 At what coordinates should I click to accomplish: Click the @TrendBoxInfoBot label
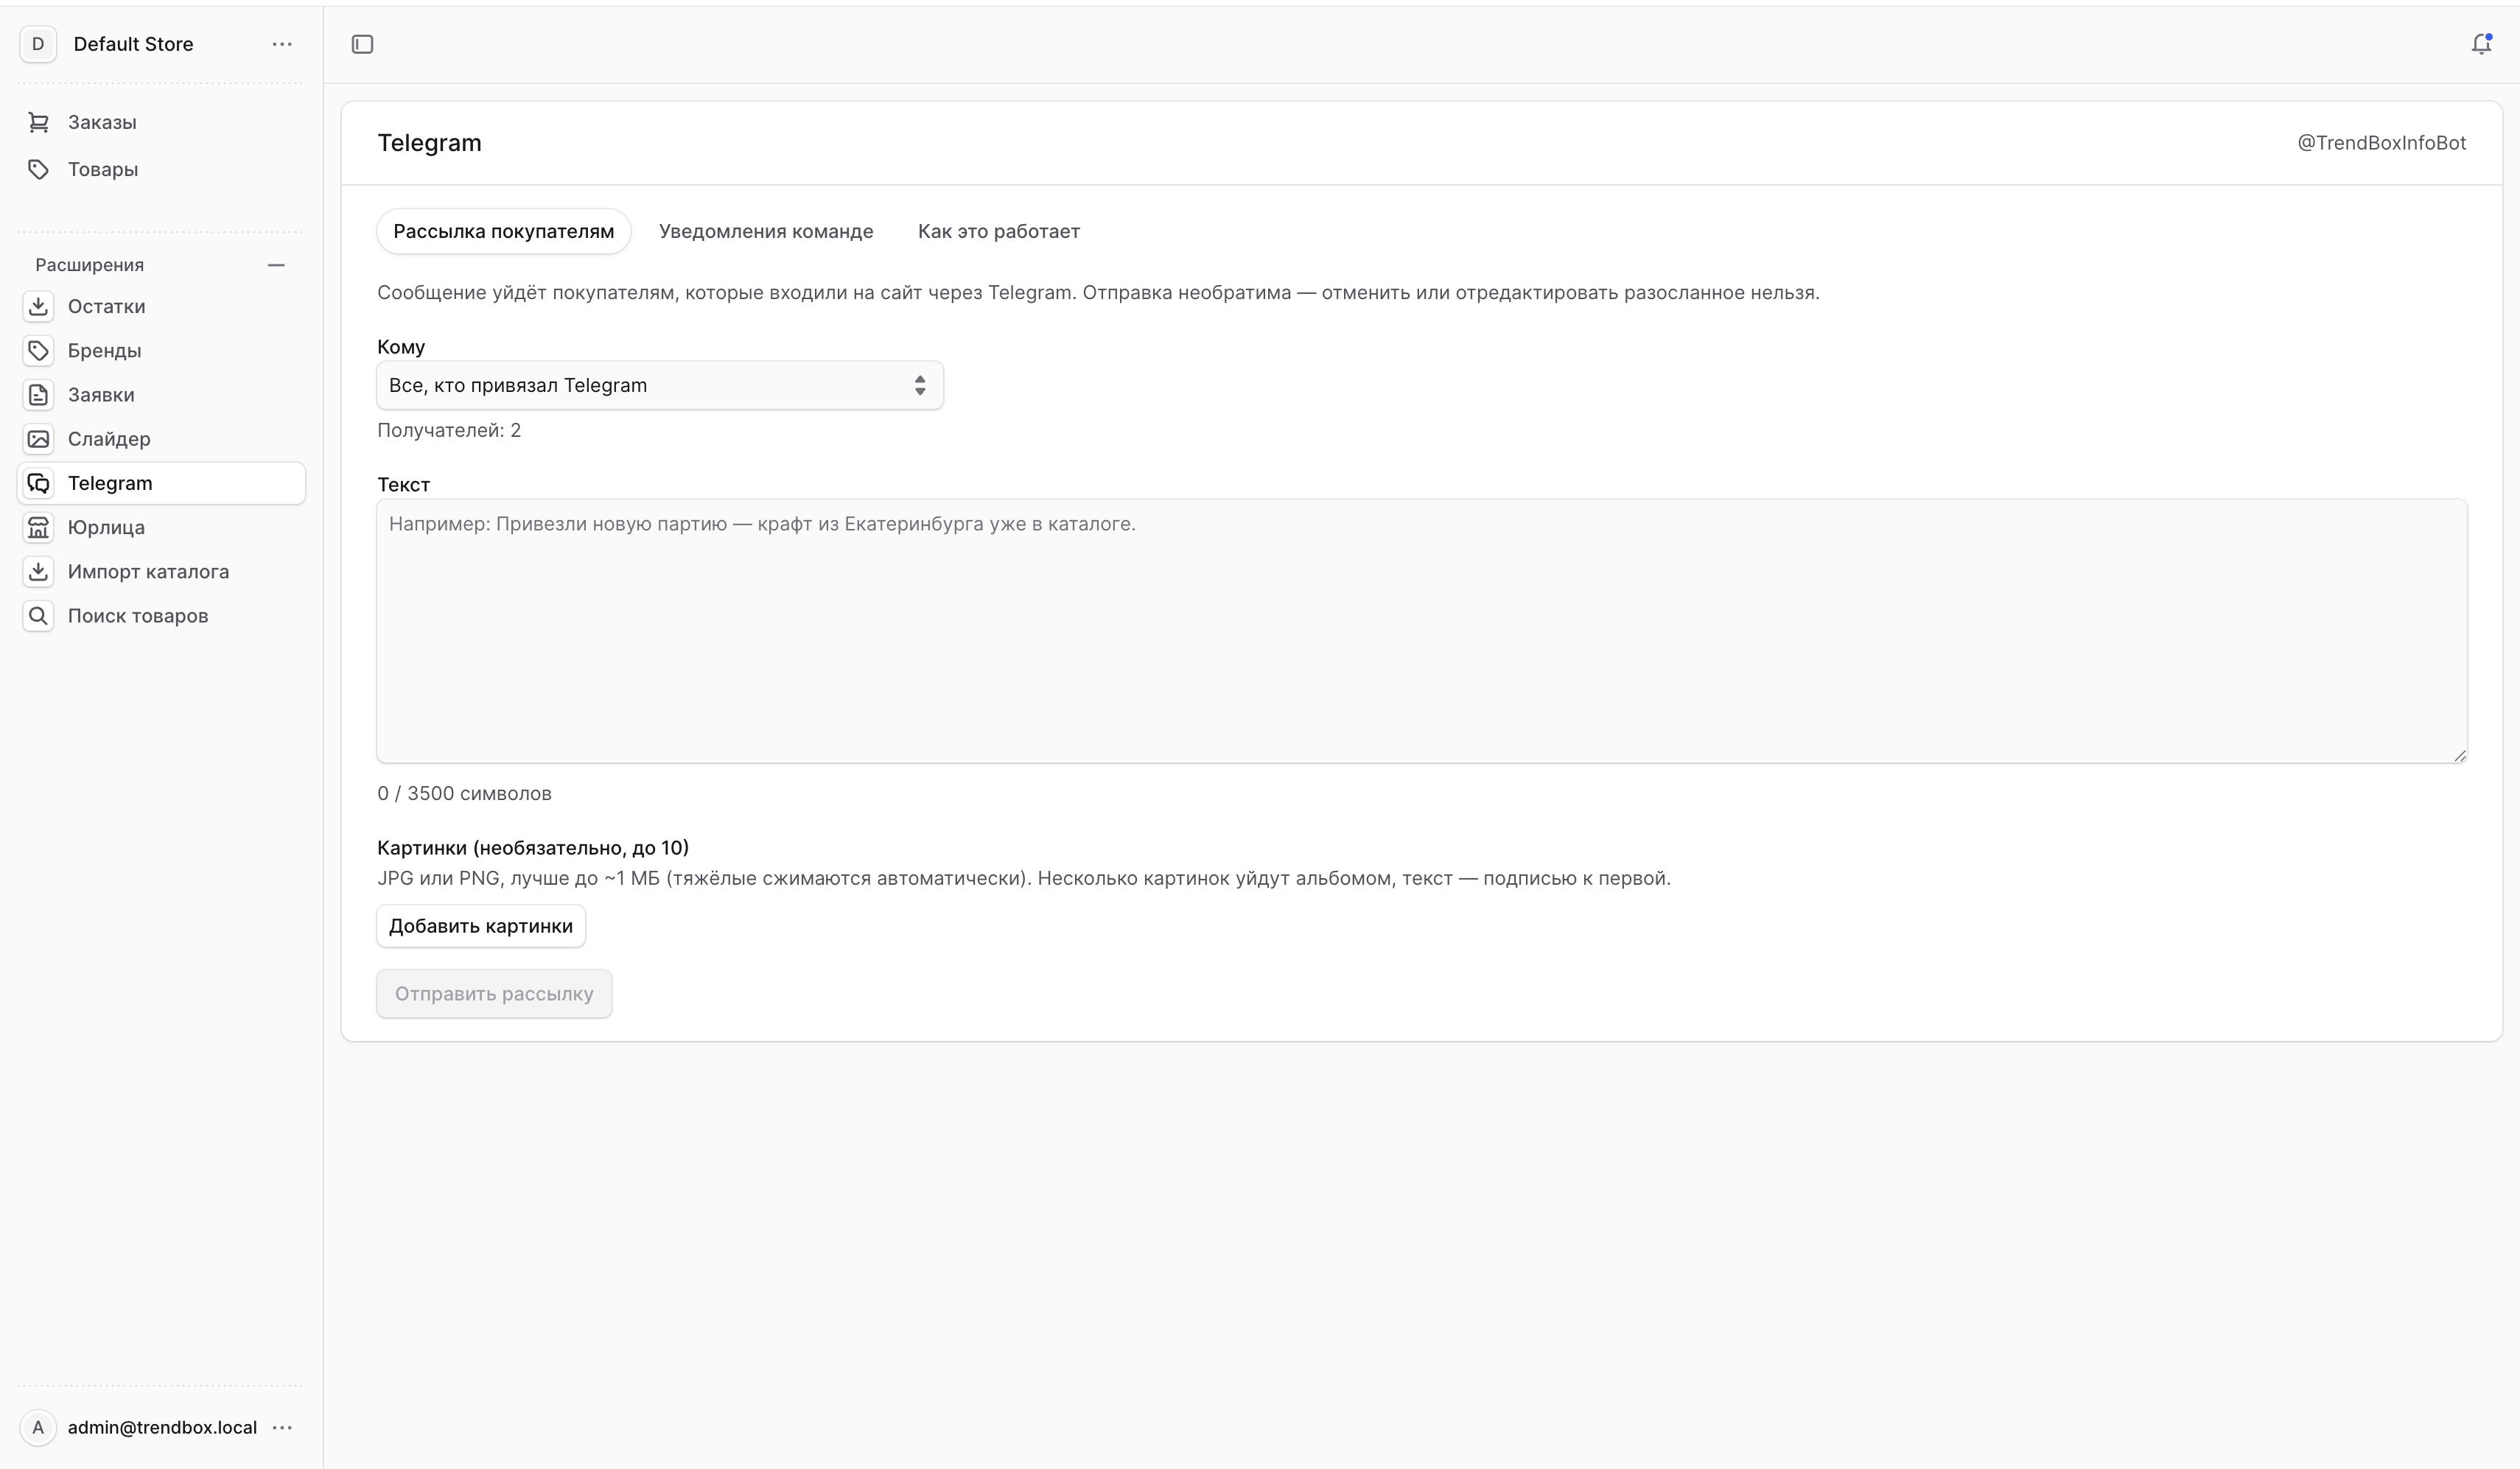(2381, 143)
